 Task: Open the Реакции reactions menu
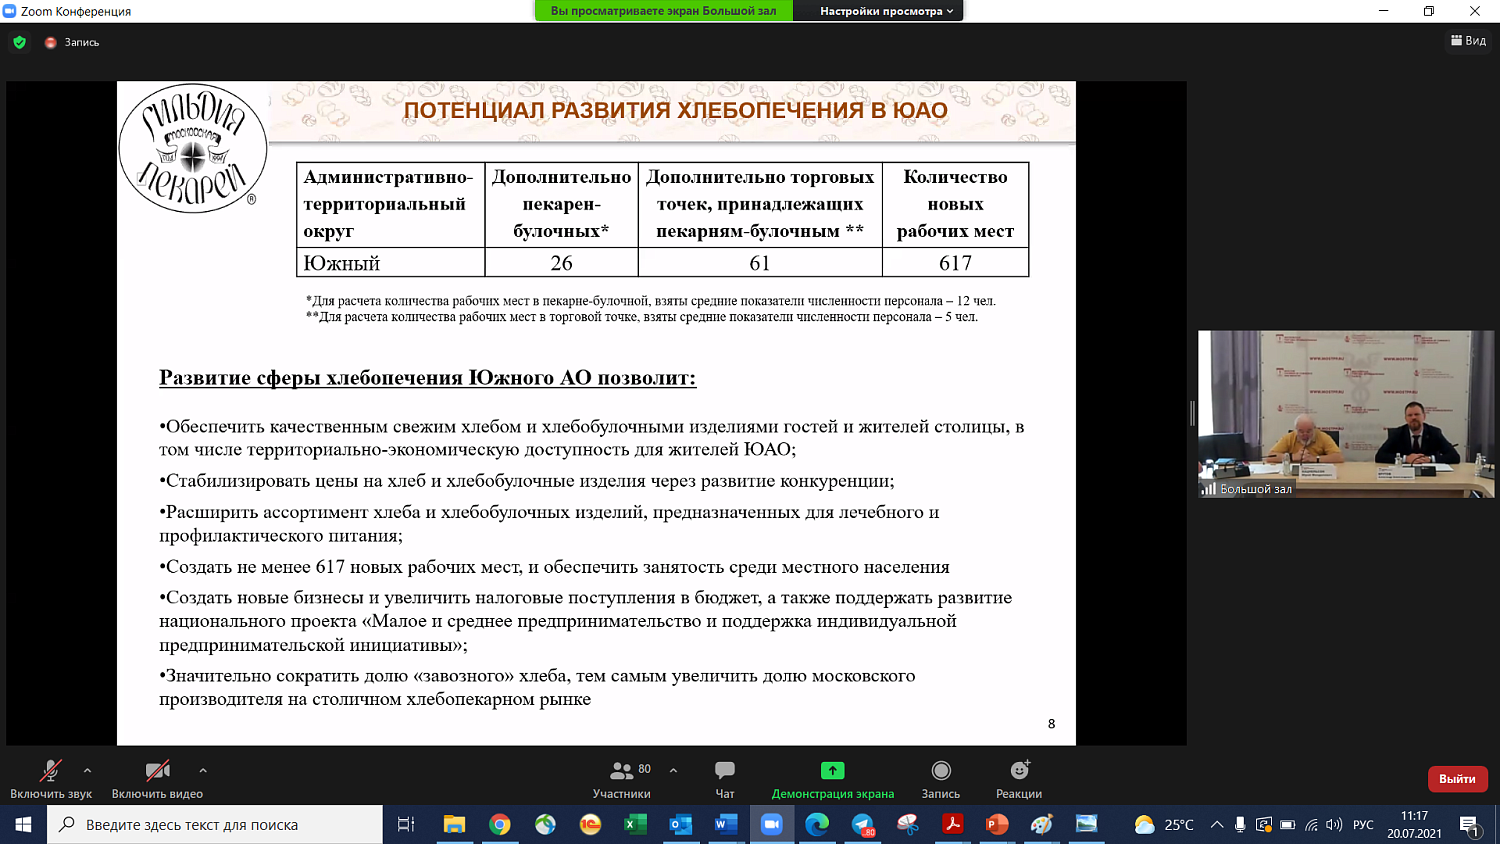[x=1019, y=778]
